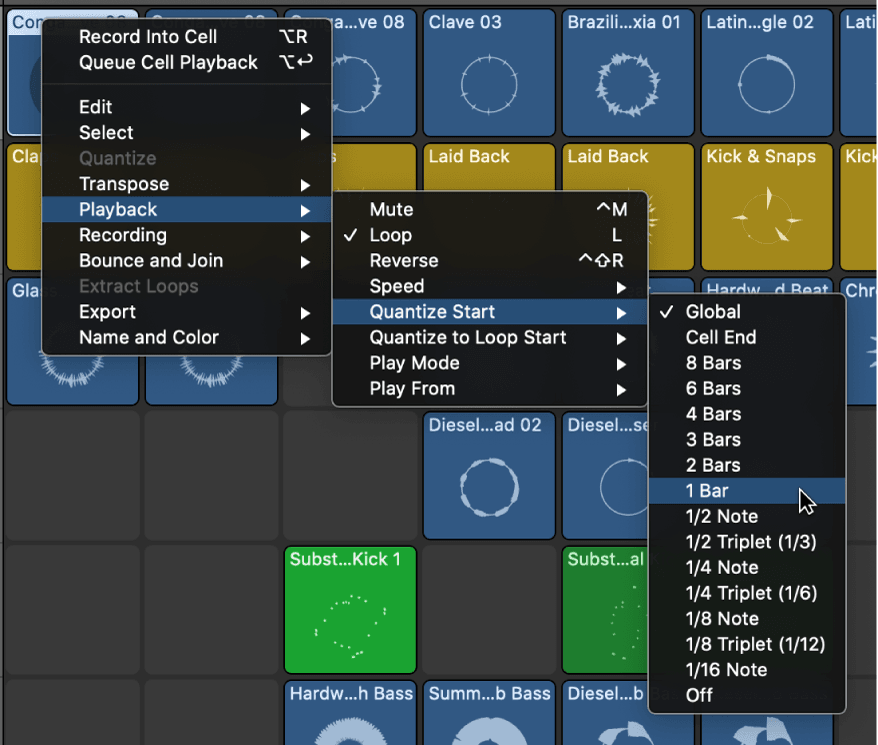Open the Speed submenu
The image size is (878, 745).
point(490,286)
